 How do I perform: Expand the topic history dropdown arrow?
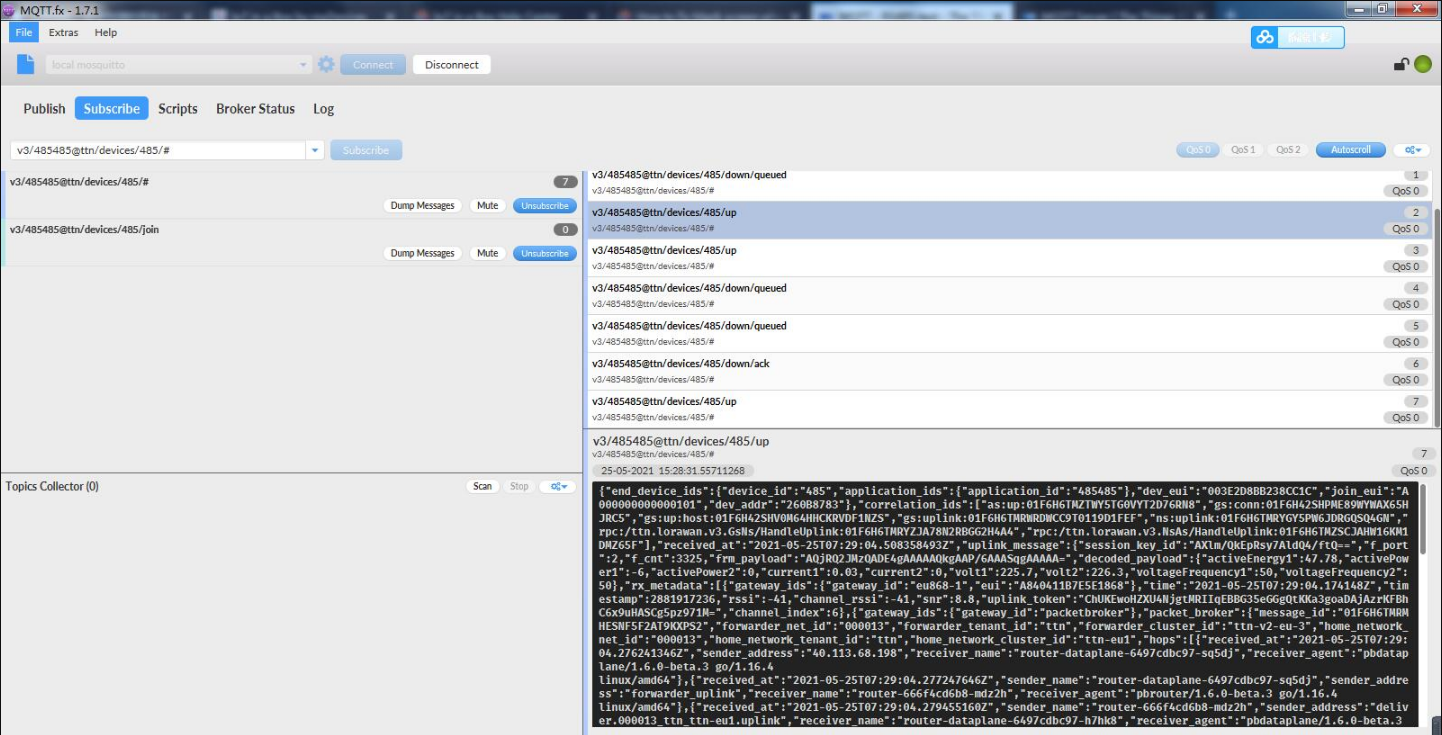[315, 150]
